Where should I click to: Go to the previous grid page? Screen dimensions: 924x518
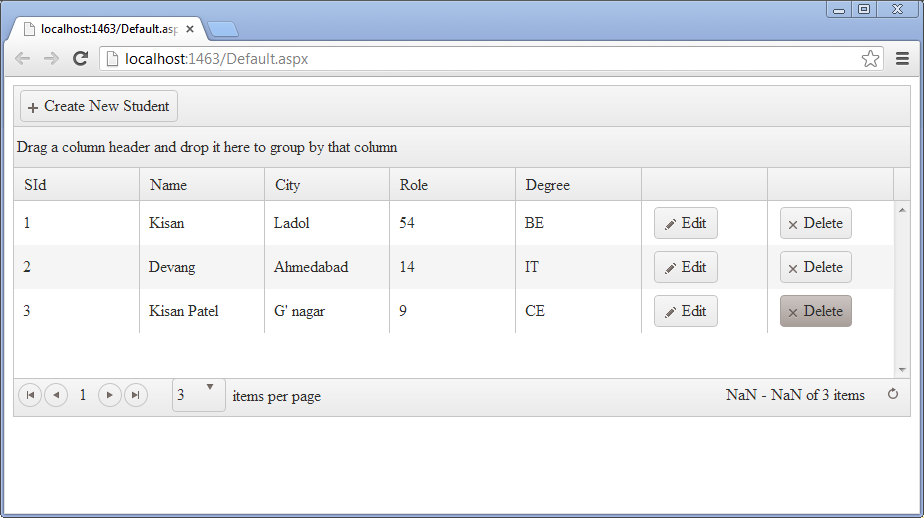[x=56, y=395]
